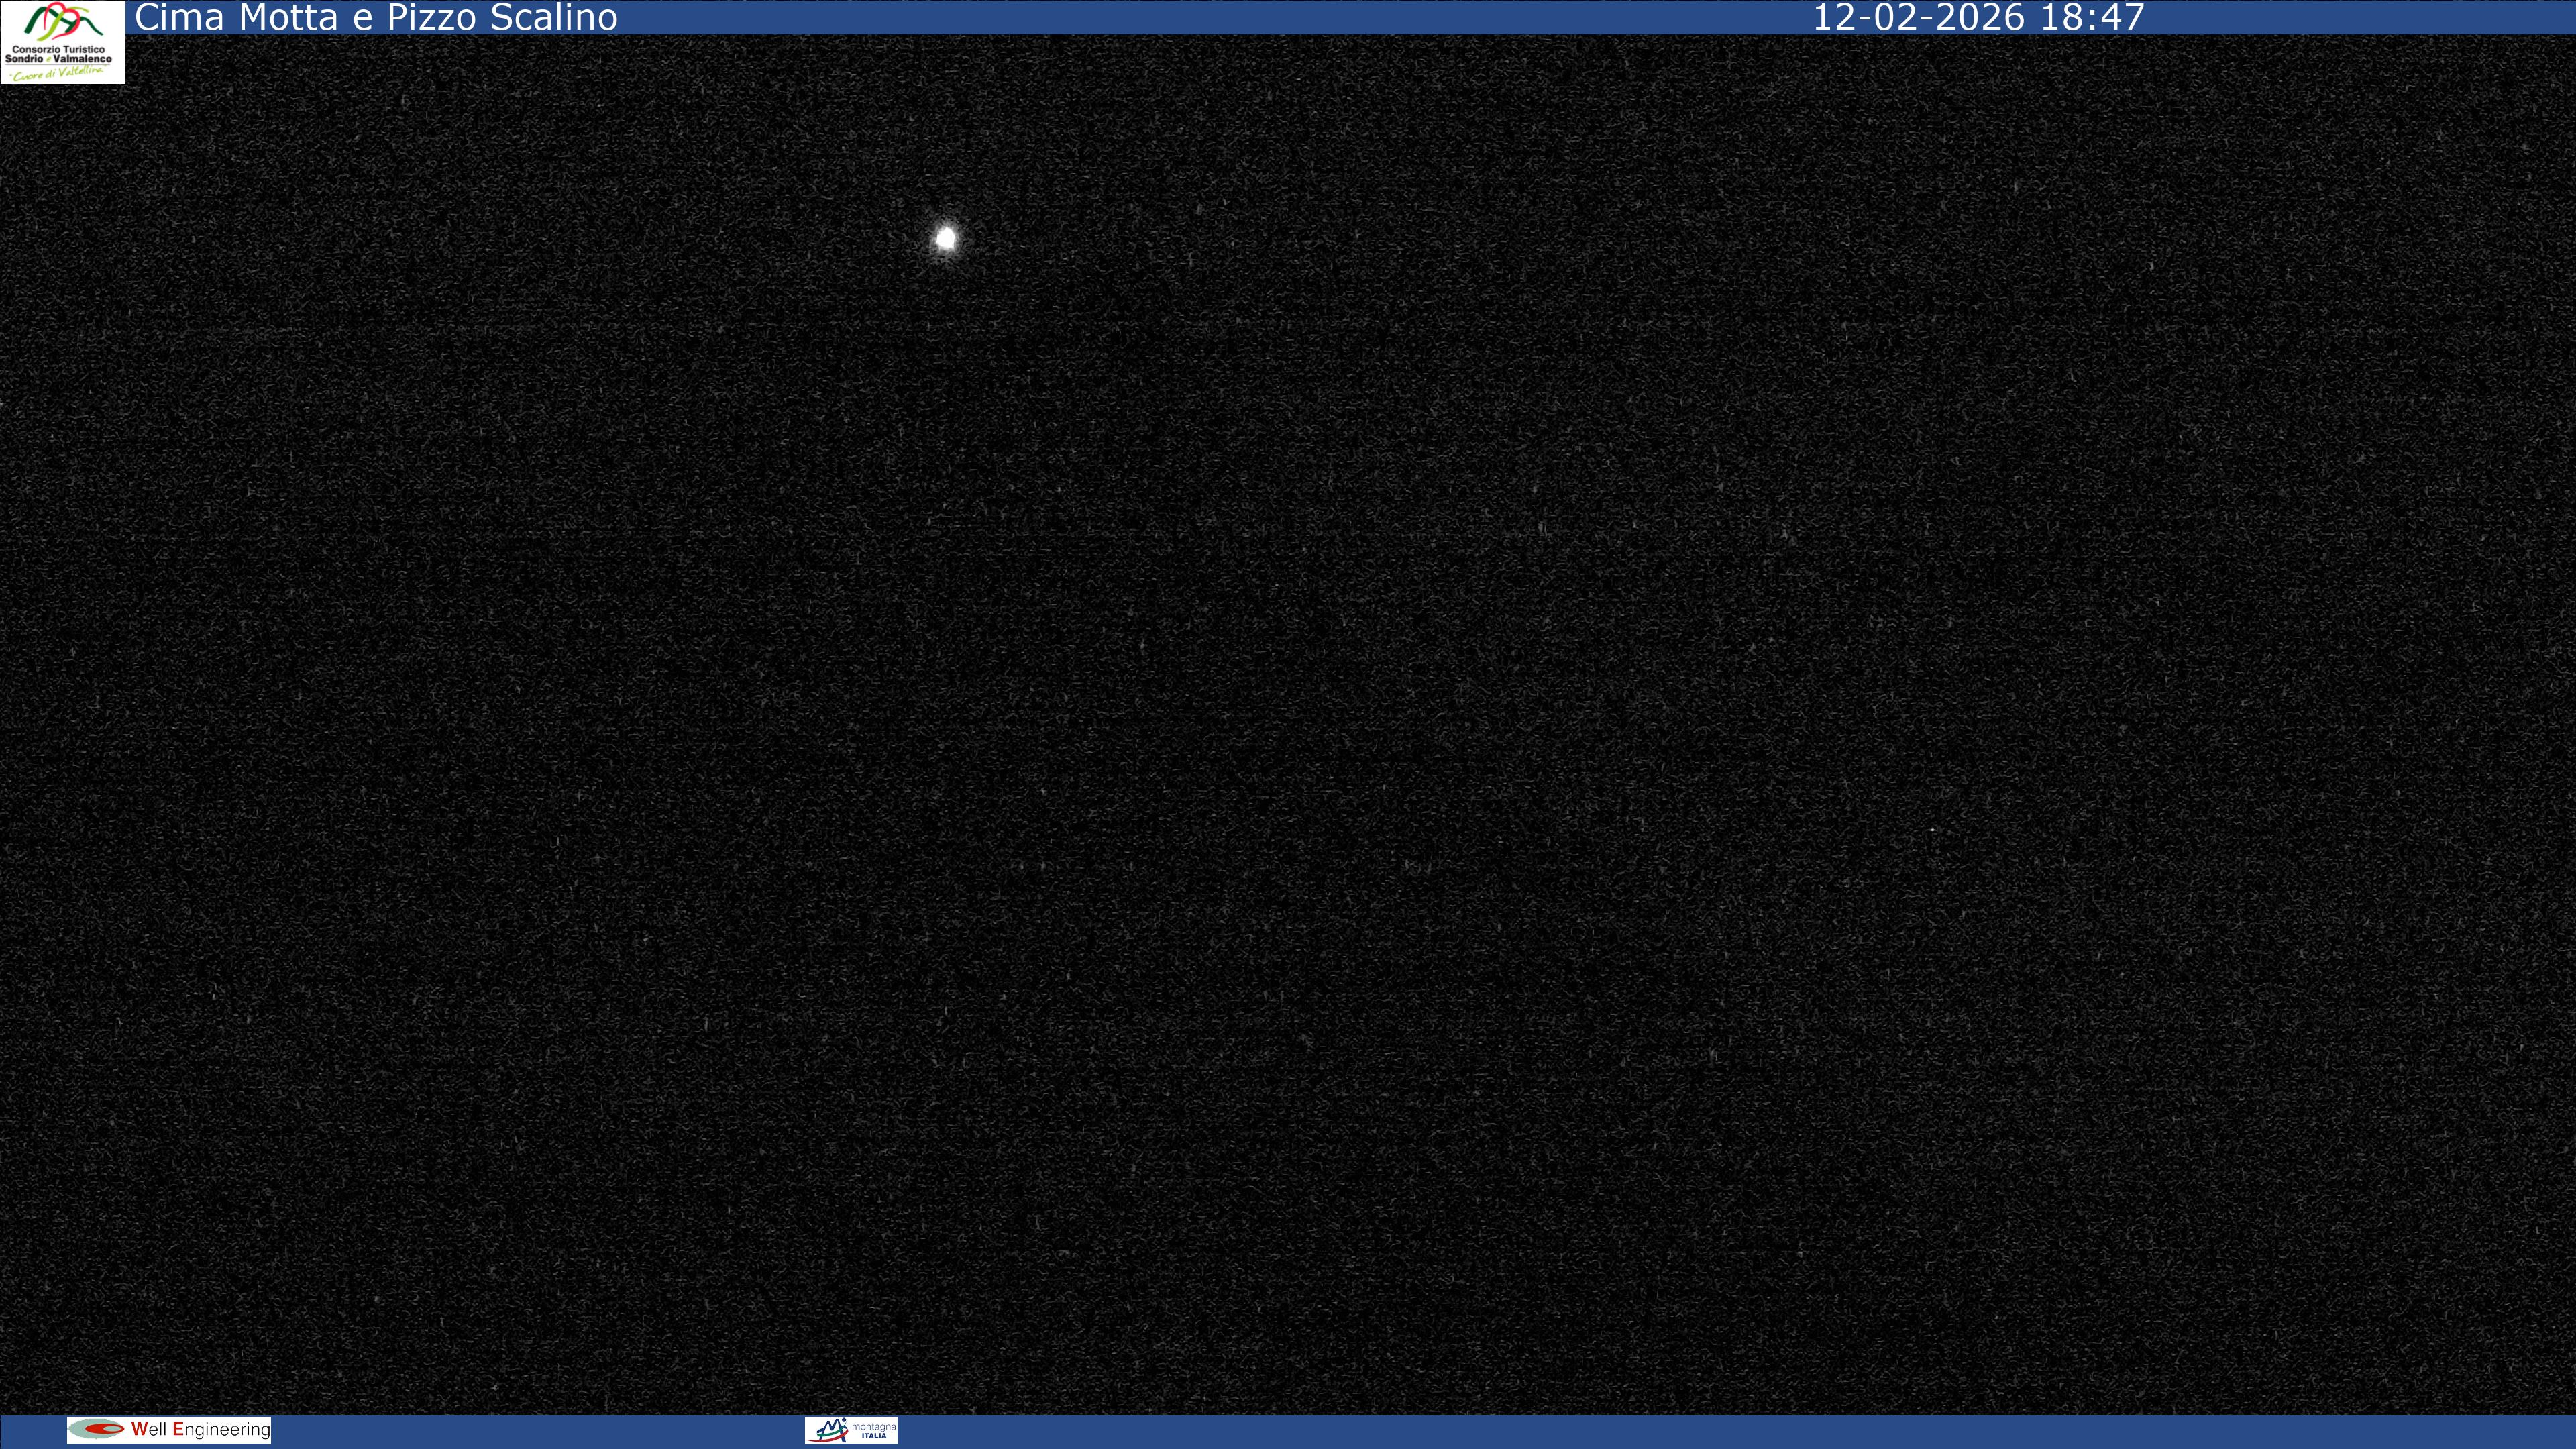This screenshot has height=1449, width=2576.
Task: Click "Sondrio e Valmalenco" text in logo
Action: click(x=59, y=59)
